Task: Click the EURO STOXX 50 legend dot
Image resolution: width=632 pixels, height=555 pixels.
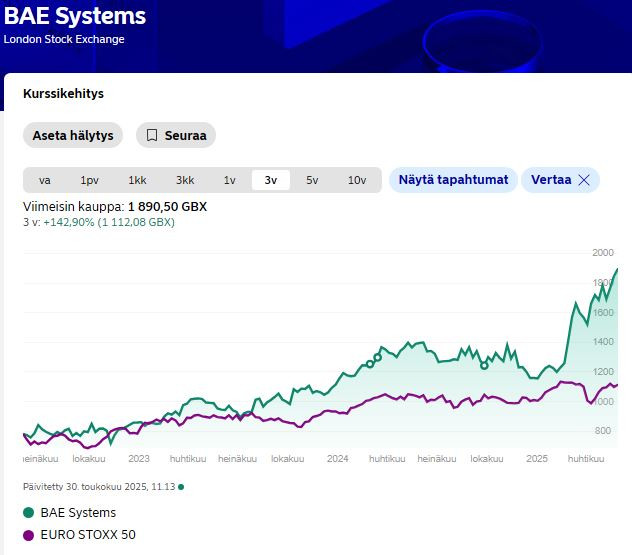Action: (29, 535)
